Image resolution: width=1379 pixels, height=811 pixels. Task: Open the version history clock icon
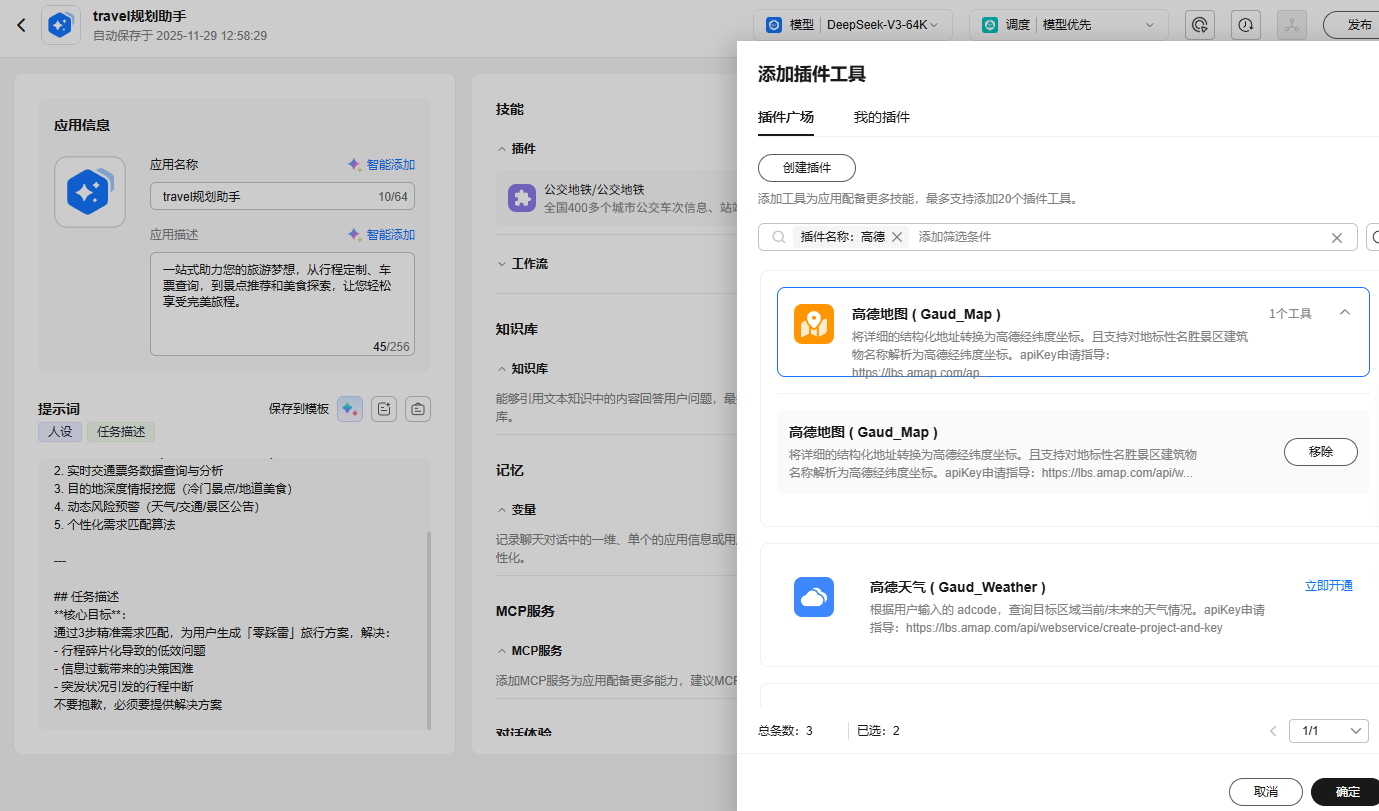(1246, 25)
